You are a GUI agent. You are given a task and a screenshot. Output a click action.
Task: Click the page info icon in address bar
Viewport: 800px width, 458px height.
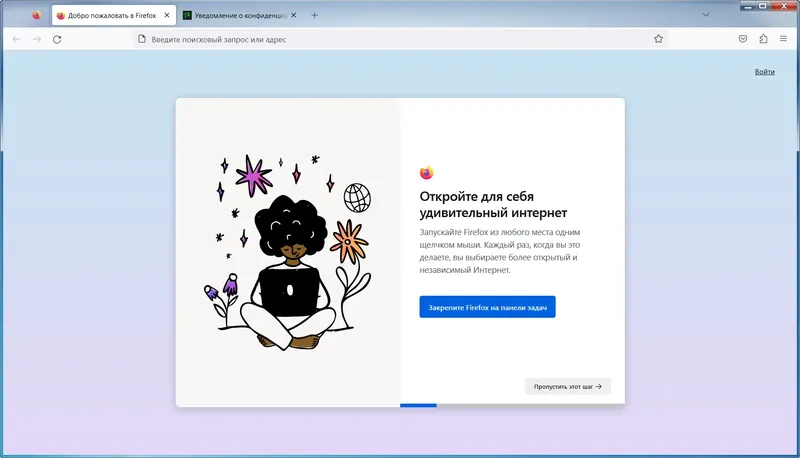click(x=142, y=39)
